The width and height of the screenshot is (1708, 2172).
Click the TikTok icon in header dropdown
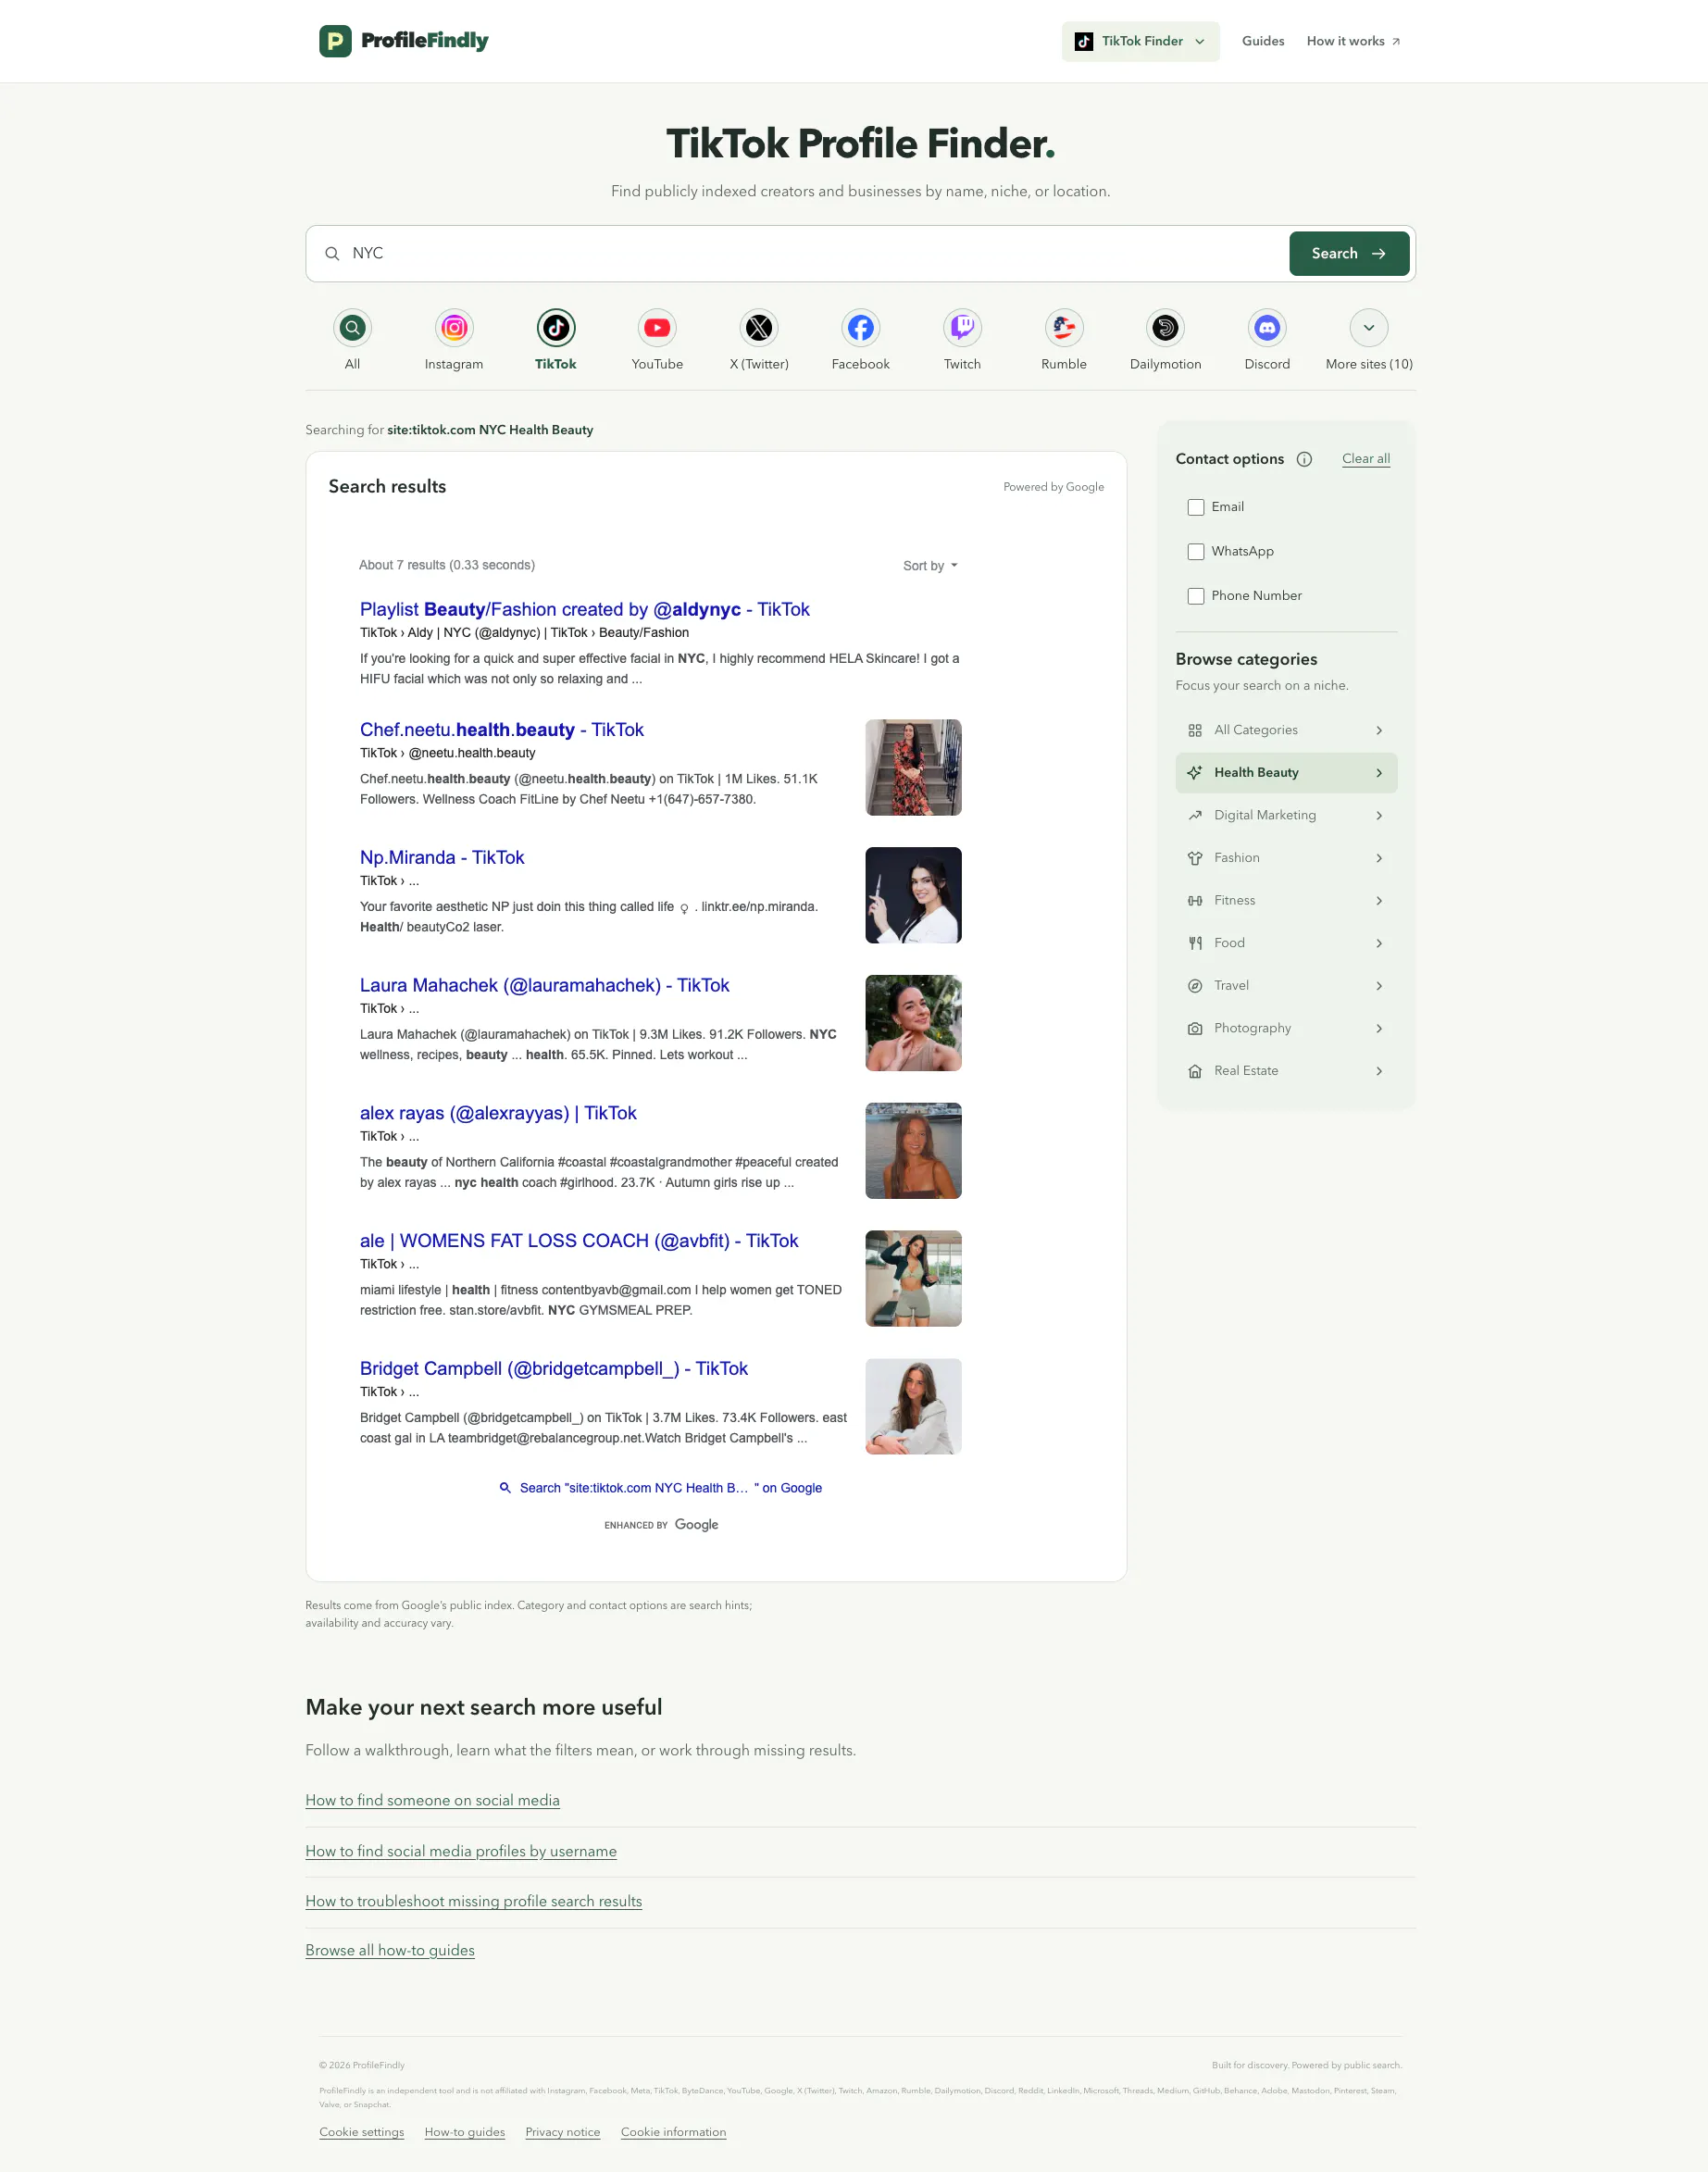tap(1084, 41)
